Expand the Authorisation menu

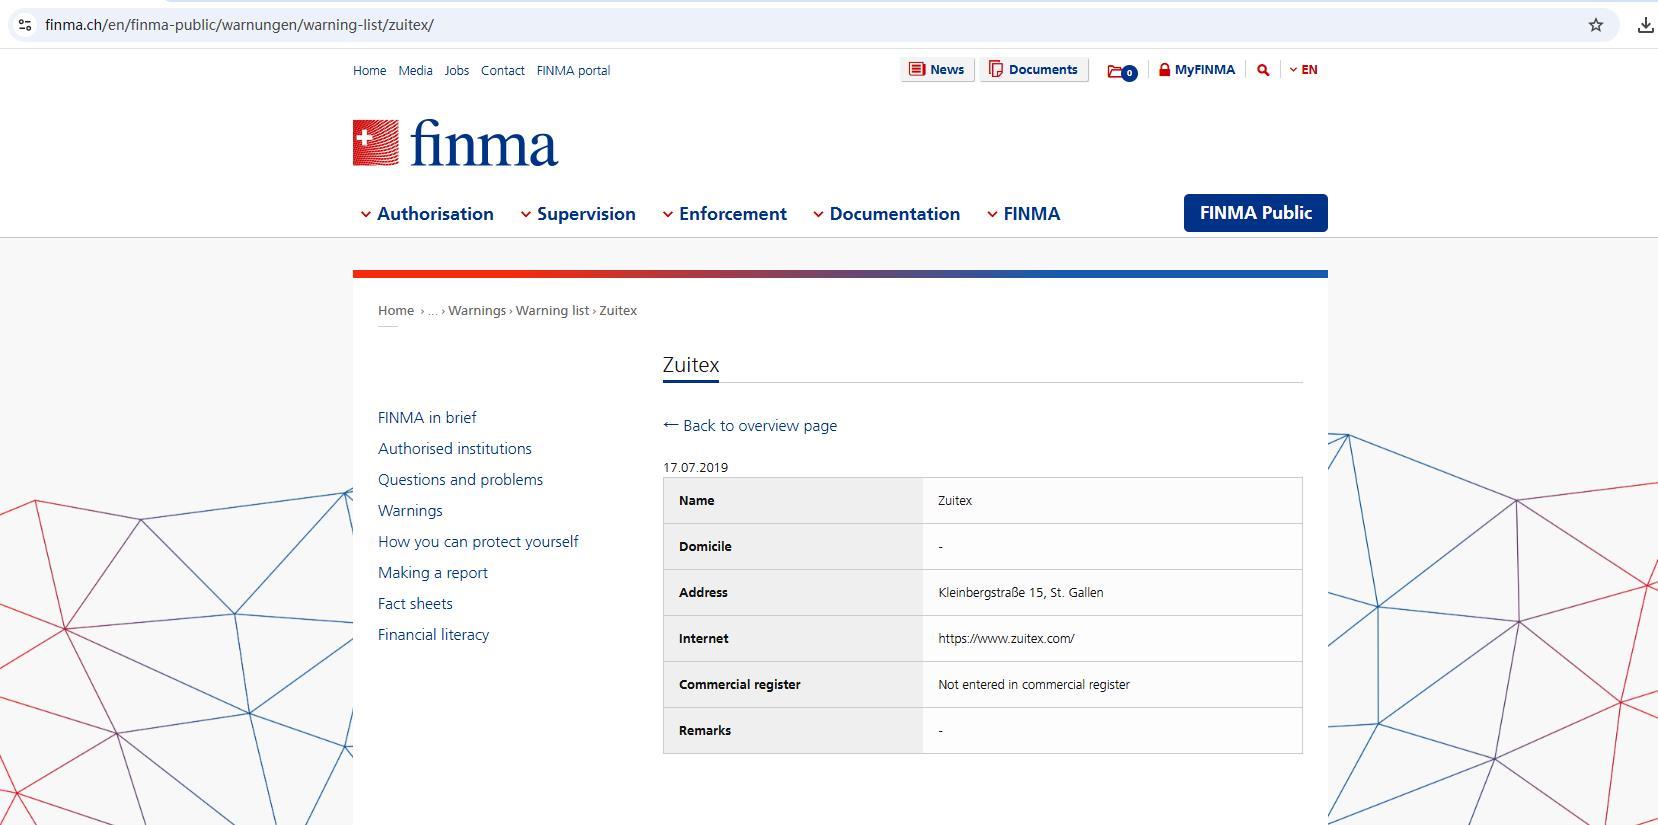pos(427,214)
